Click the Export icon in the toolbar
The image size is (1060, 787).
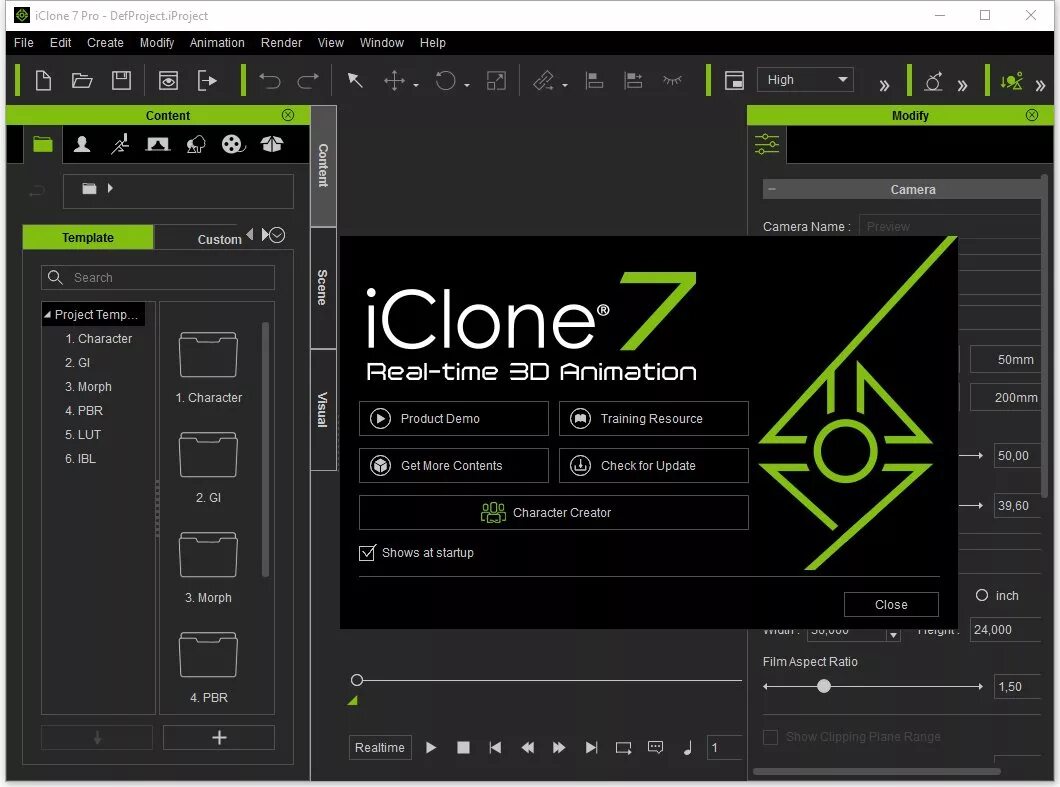(x=207, y=80)
